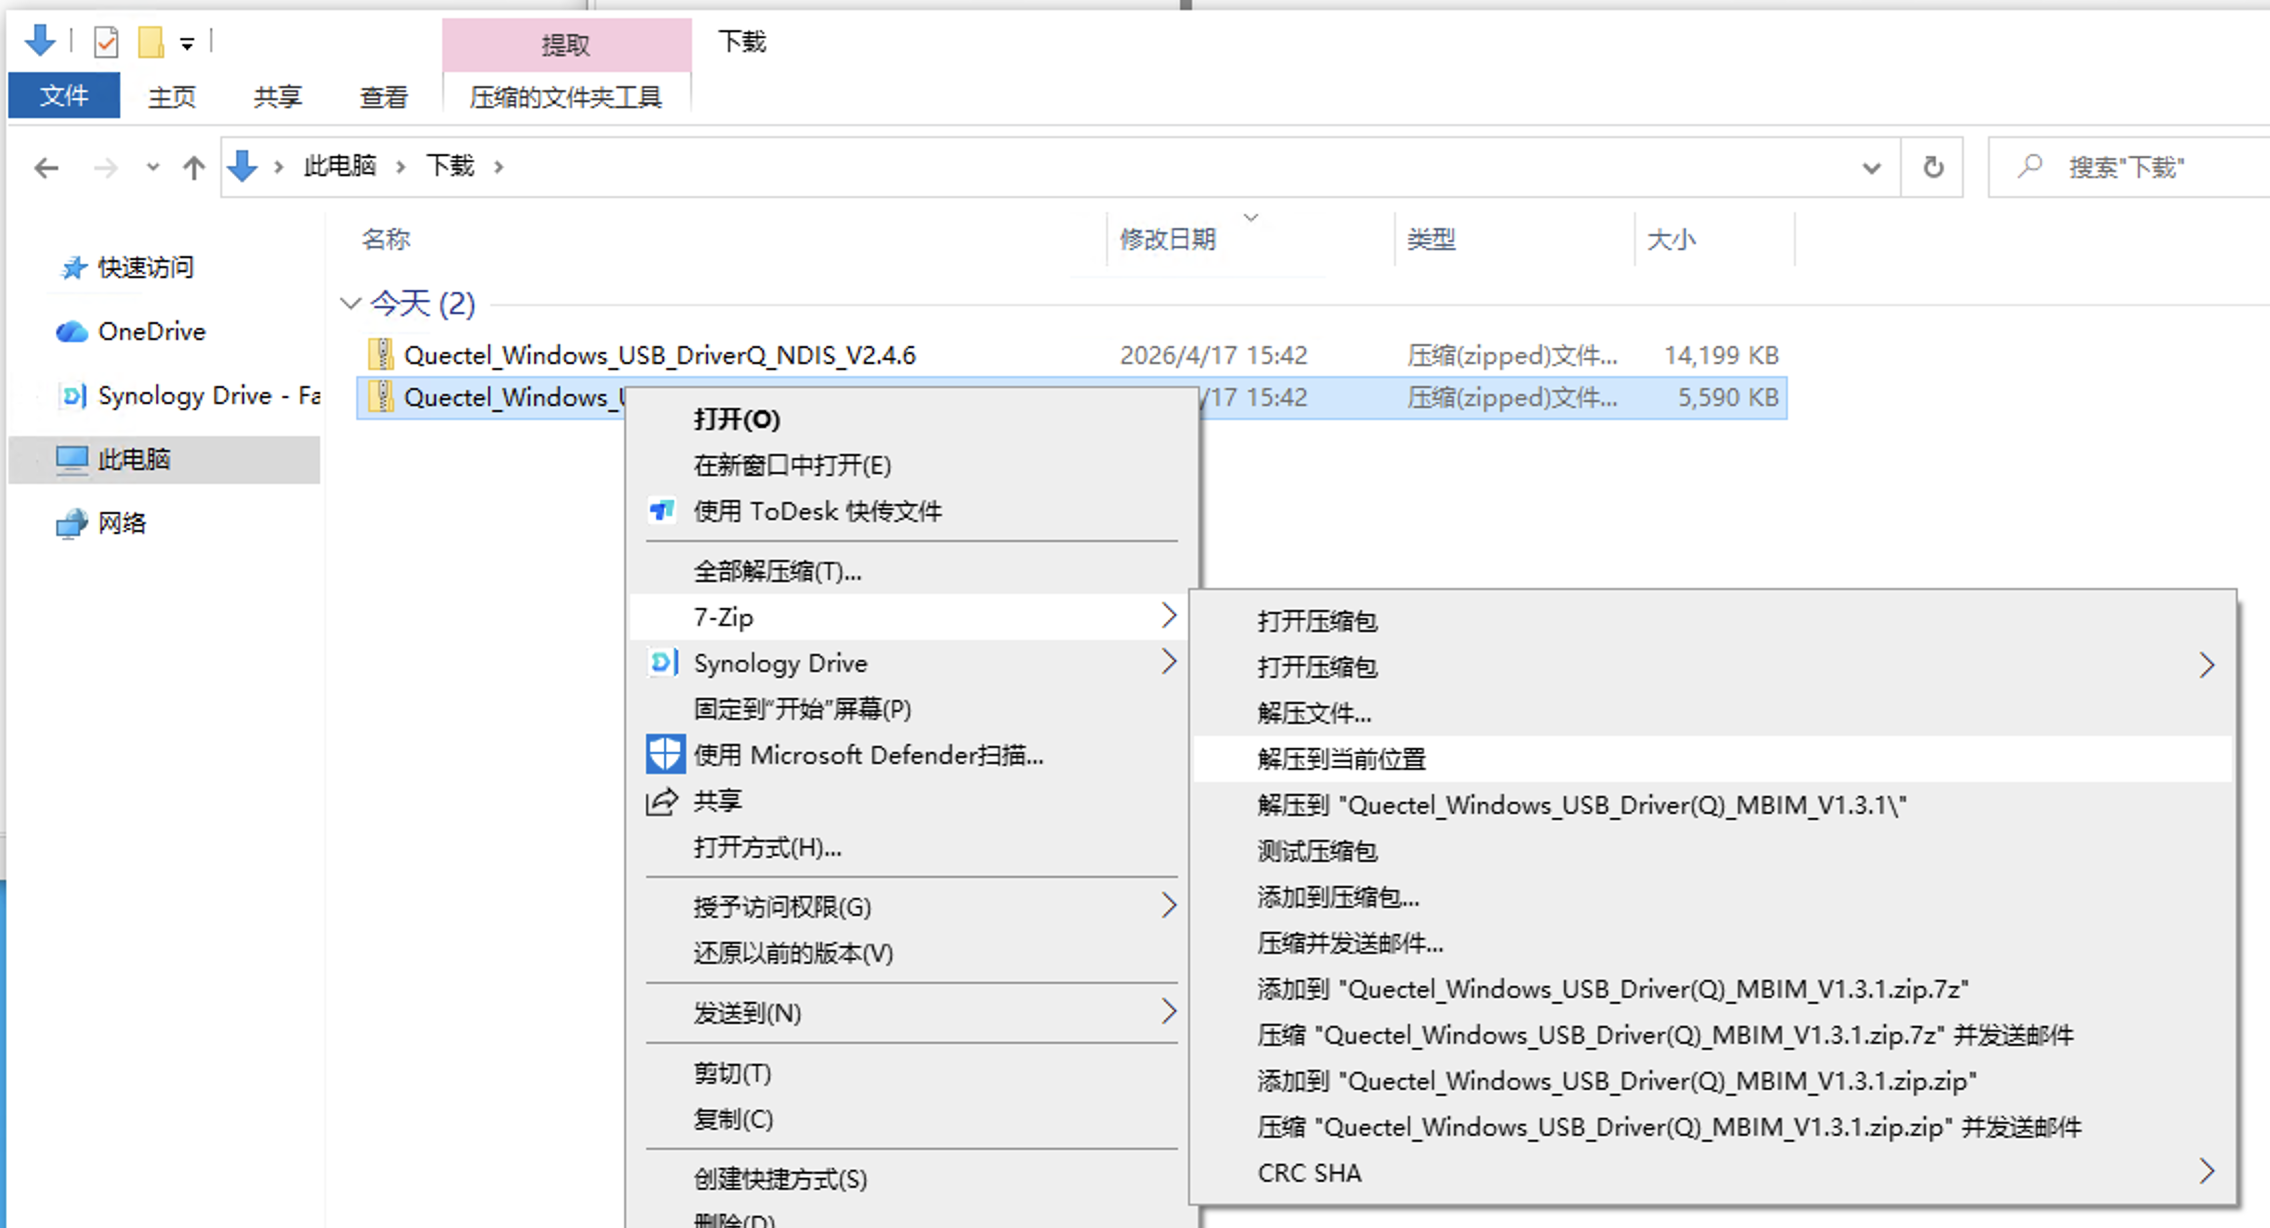This screenshot has height=1228, width=2270.
Task: Open the 文件 ribbon tab
Action: click(64, 96)
